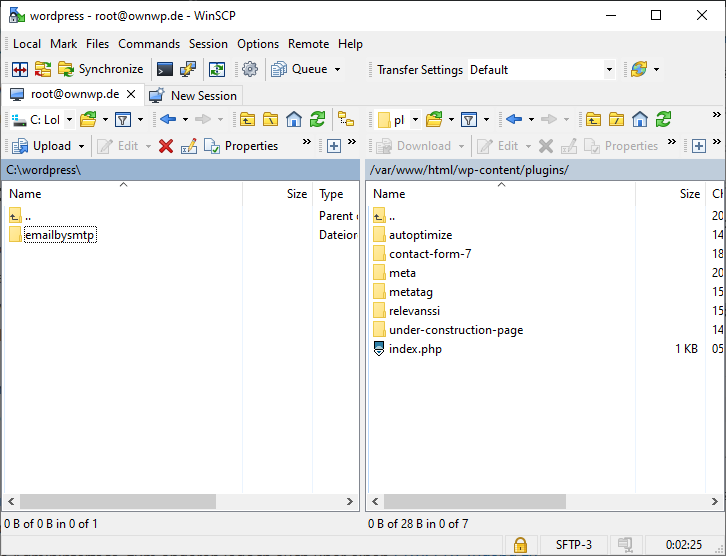Refresh the remote panel
The height and width of the screenshot is (556, 726).
point(663,119)
